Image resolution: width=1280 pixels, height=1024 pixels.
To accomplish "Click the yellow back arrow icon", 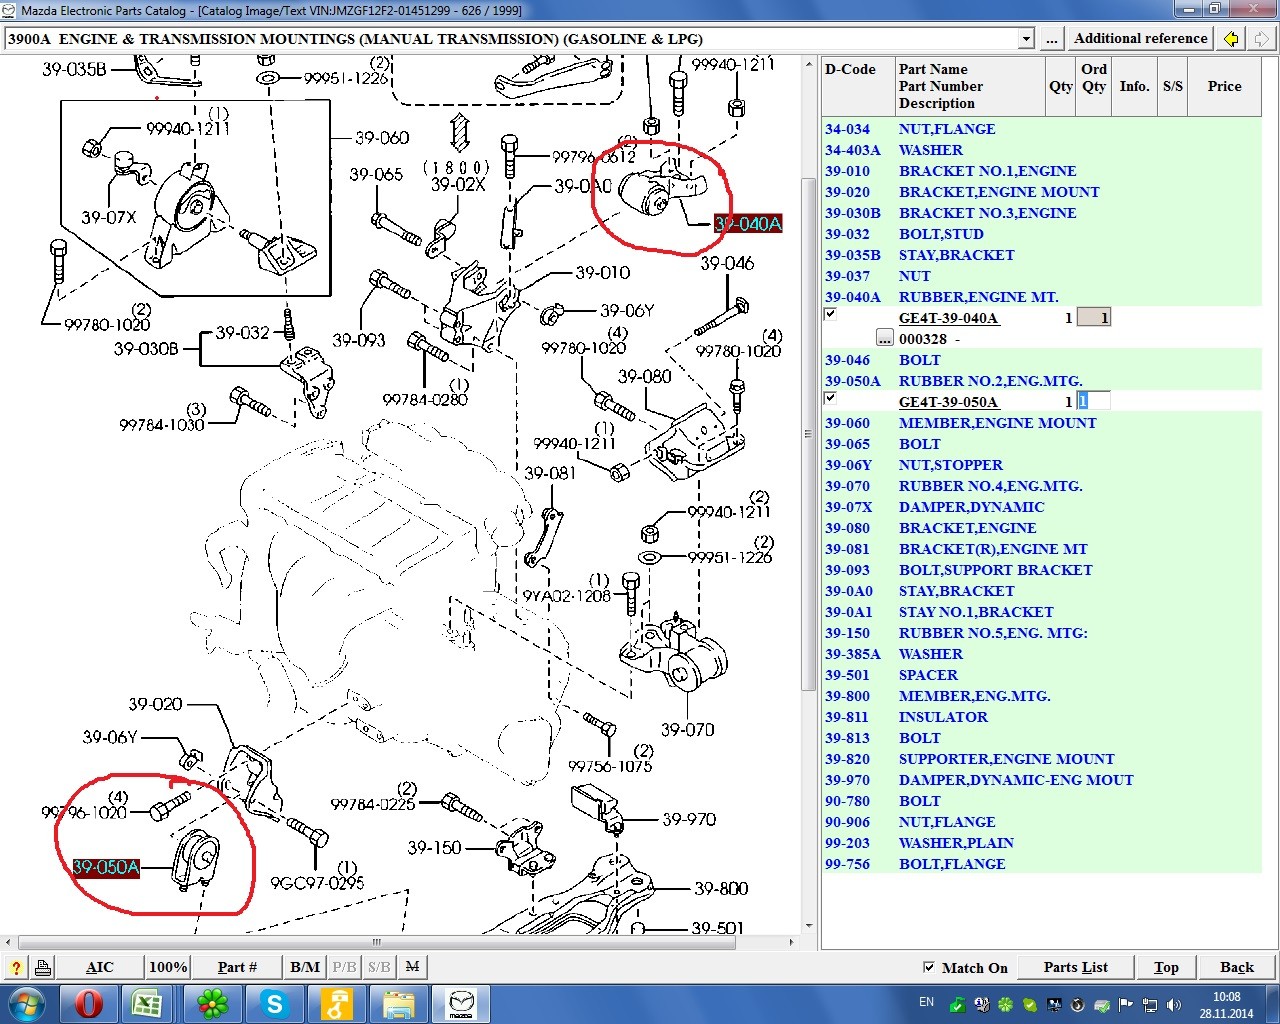I will pyautogui.click(x=1231, y=39).
